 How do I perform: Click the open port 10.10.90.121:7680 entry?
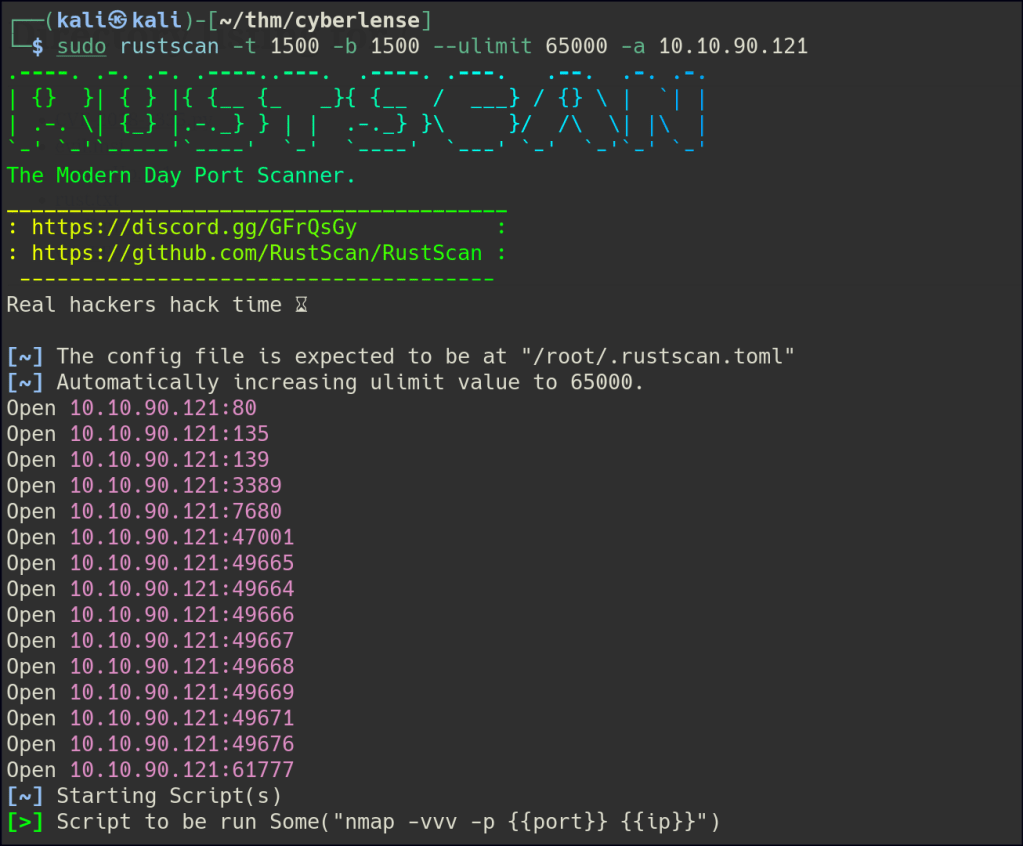pyautogui.click(x=175, y=512)
